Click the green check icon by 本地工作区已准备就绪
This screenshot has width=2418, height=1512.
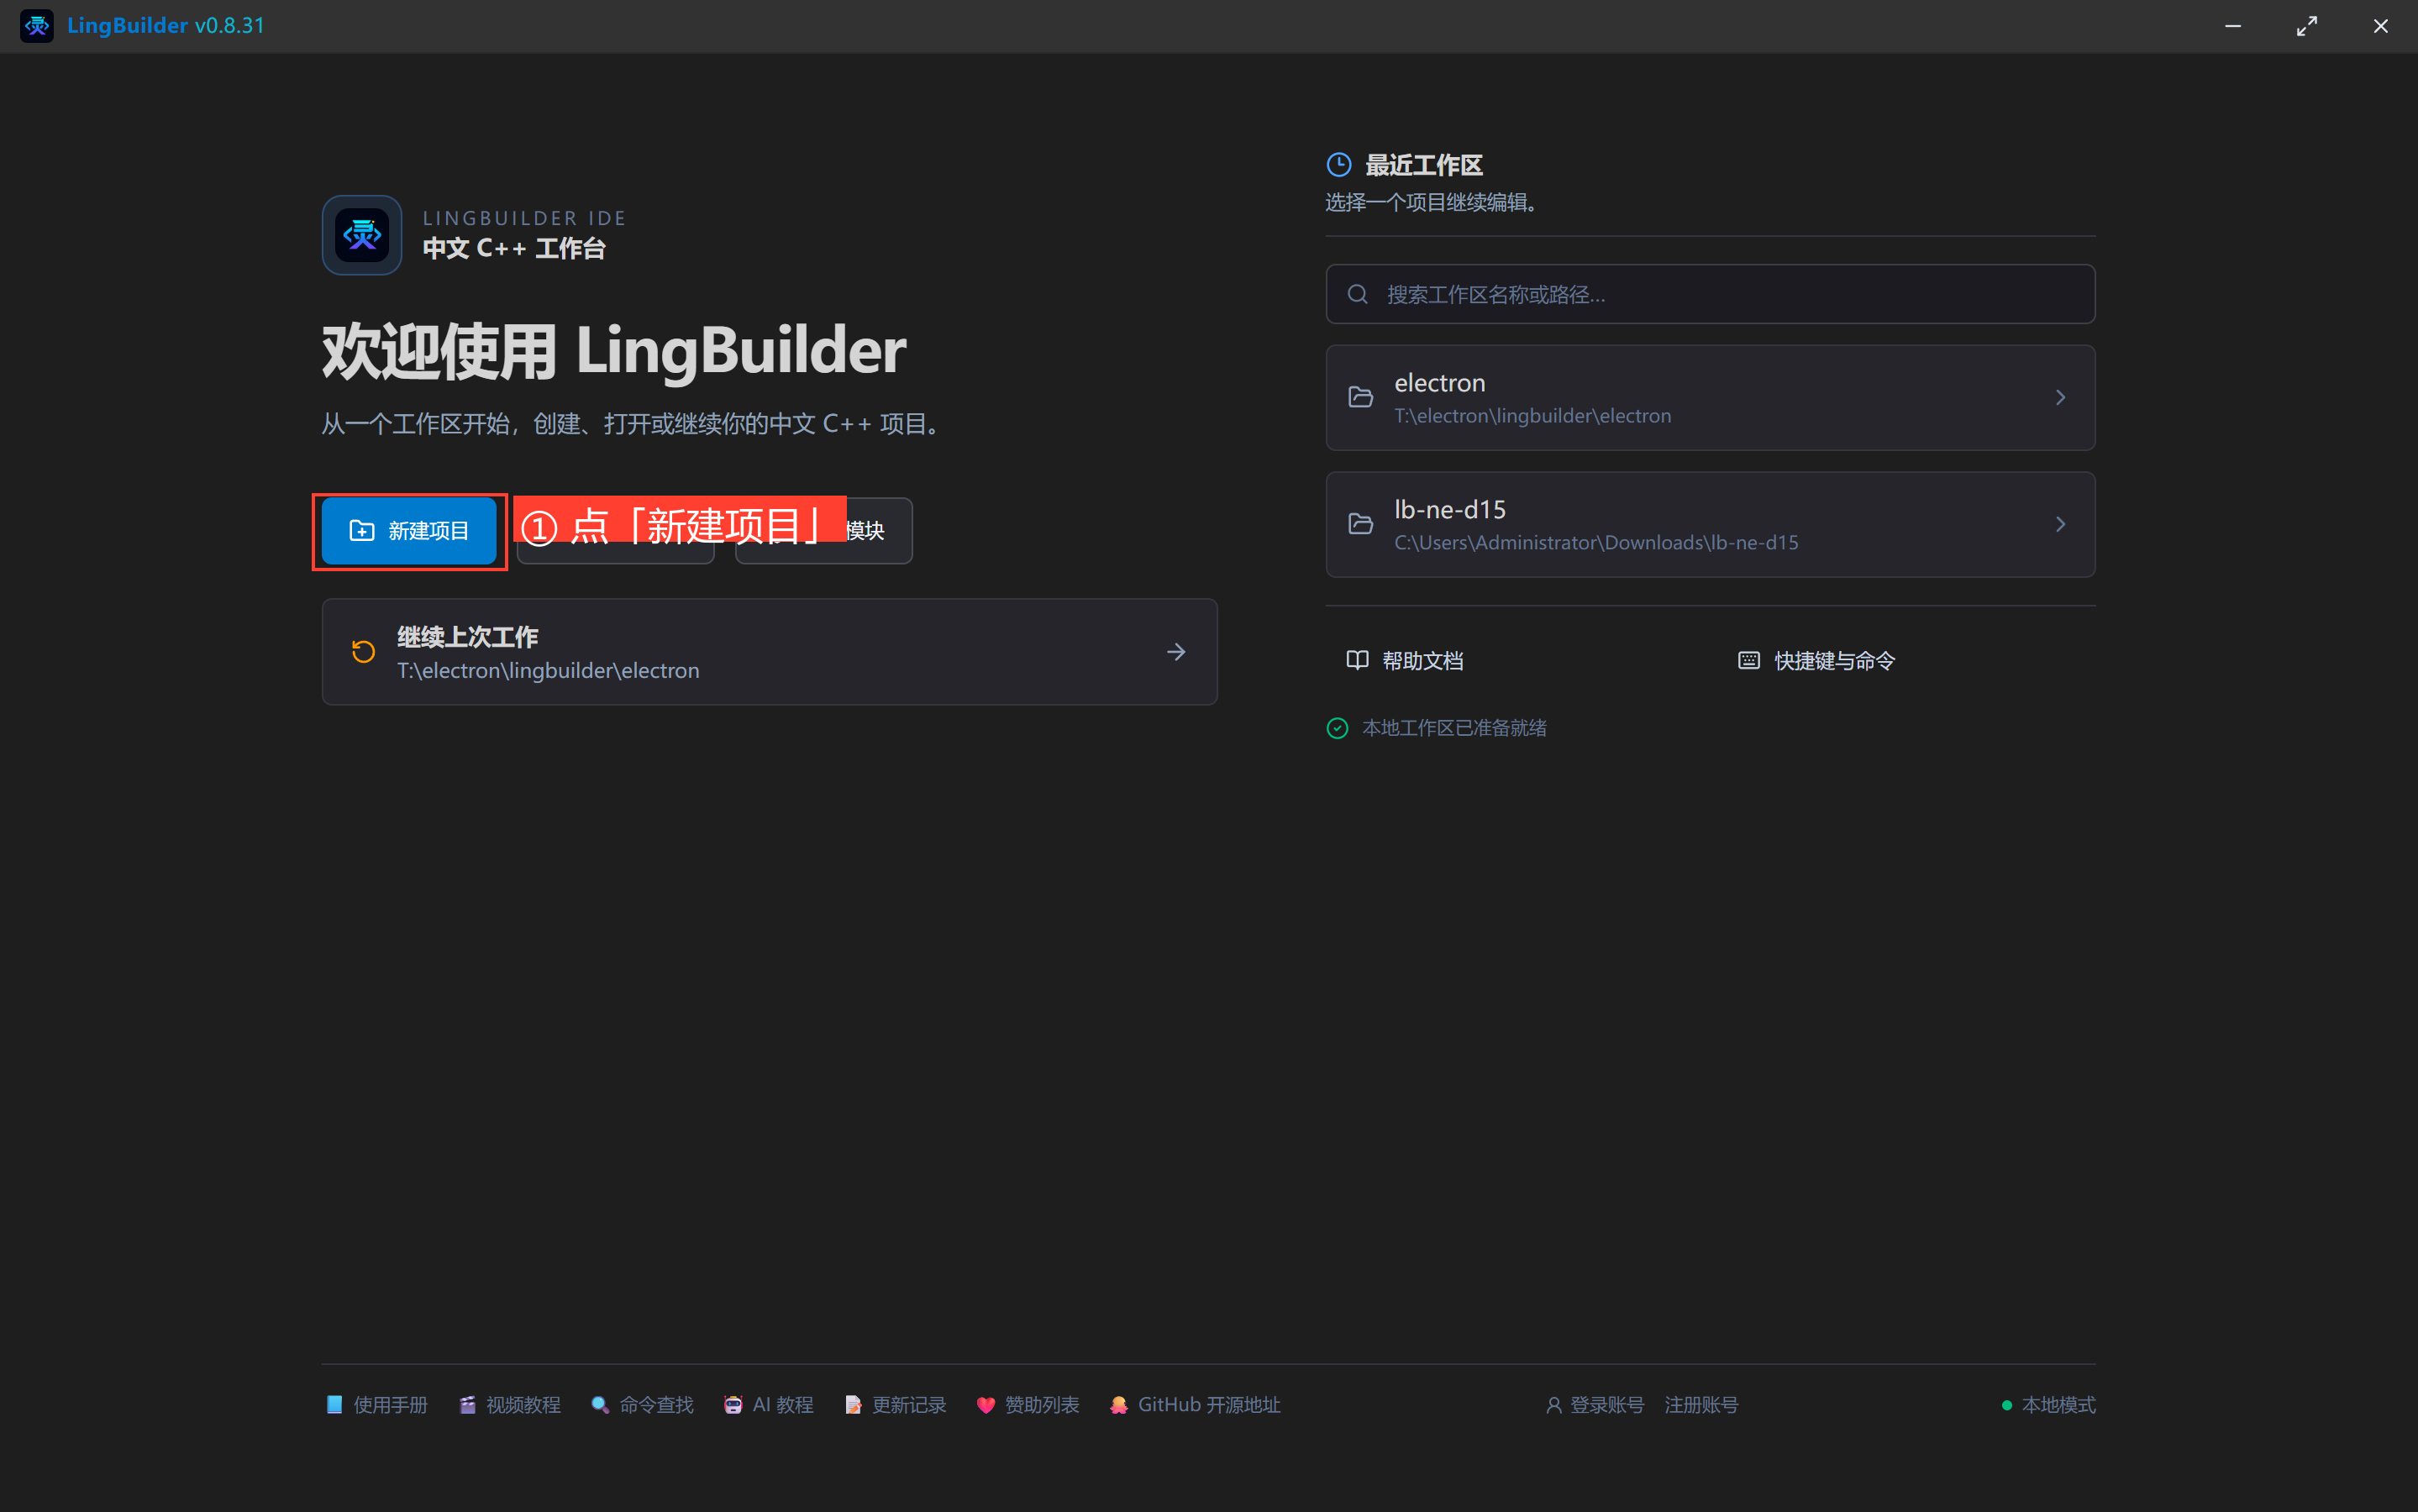1337,728
